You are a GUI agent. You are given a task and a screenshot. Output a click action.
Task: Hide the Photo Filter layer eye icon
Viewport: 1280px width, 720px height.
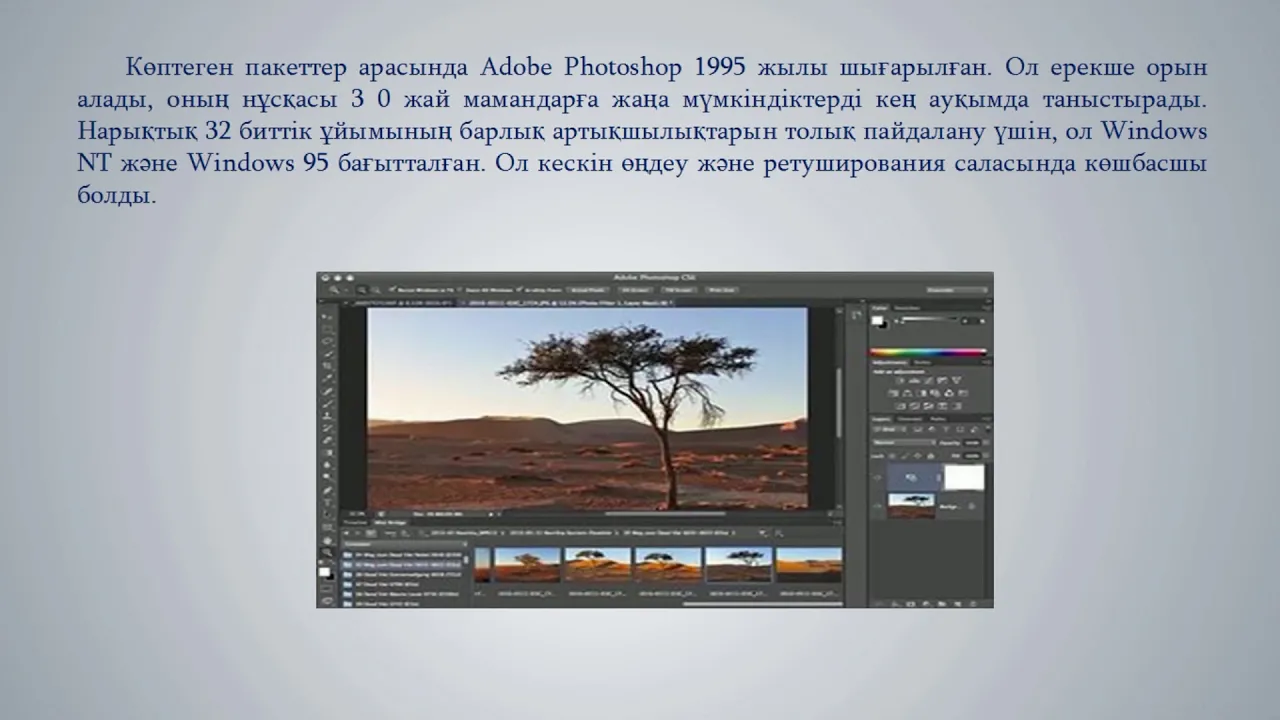[x=877, y=478]
